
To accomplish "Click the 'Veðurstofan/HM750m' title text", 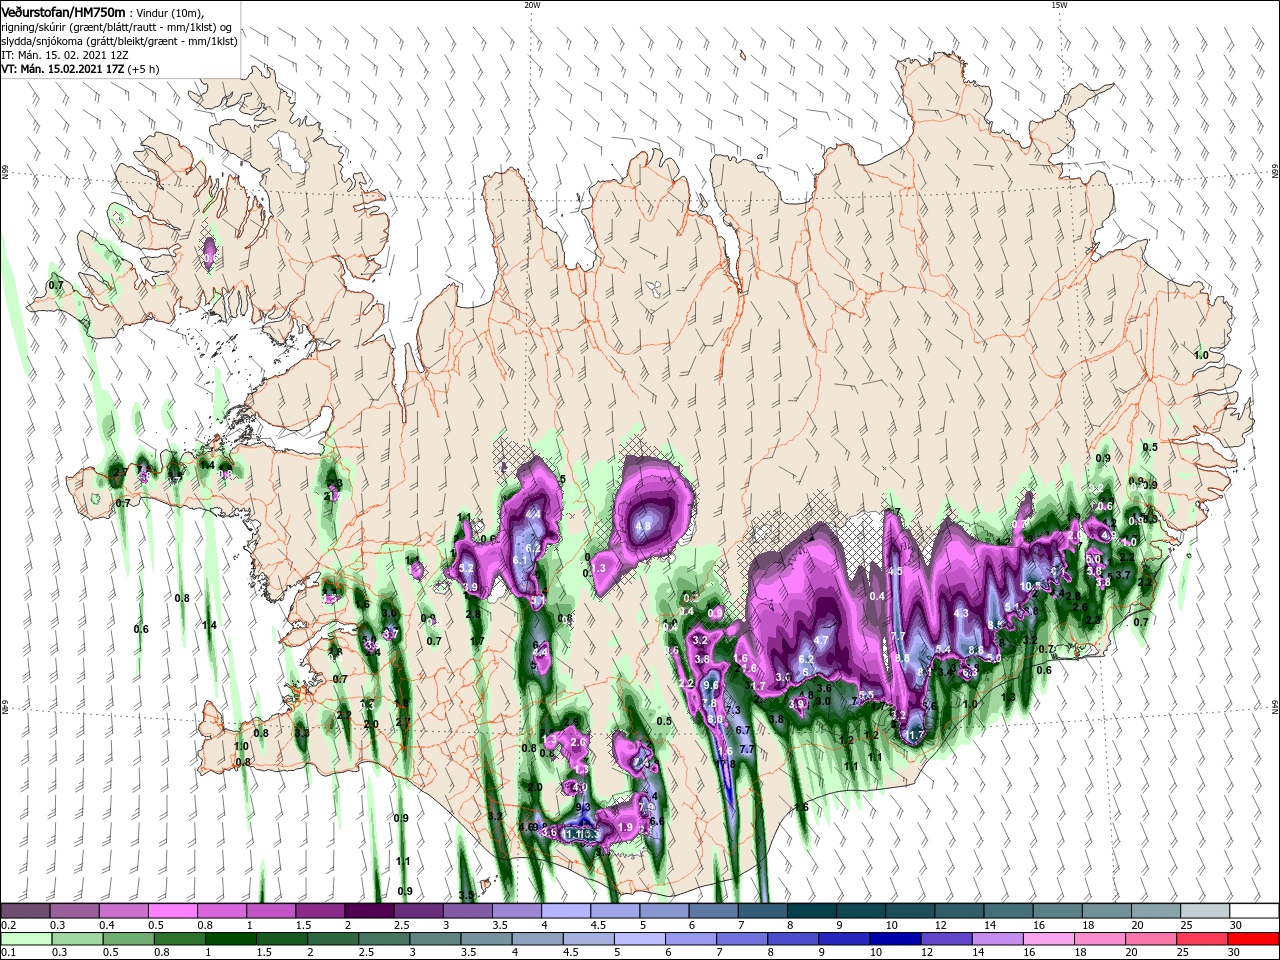I will click(x=64, y=11).
